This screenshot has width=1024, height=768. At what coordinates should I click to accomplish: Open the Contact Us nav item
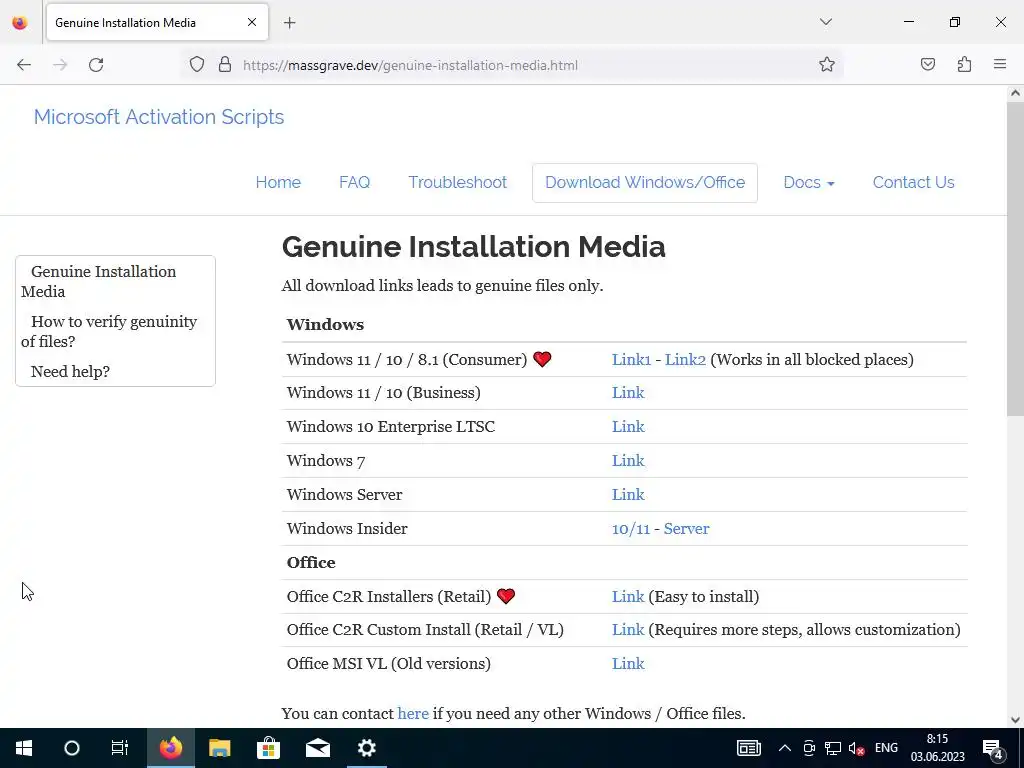[914, 182]
